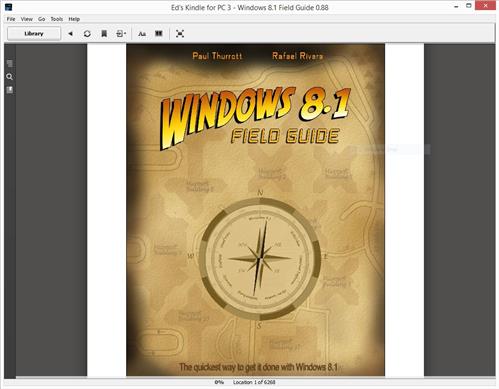Return to the Library
This screenshot has width=499, height=389.
pyautogui.click(x=34, y=34)
